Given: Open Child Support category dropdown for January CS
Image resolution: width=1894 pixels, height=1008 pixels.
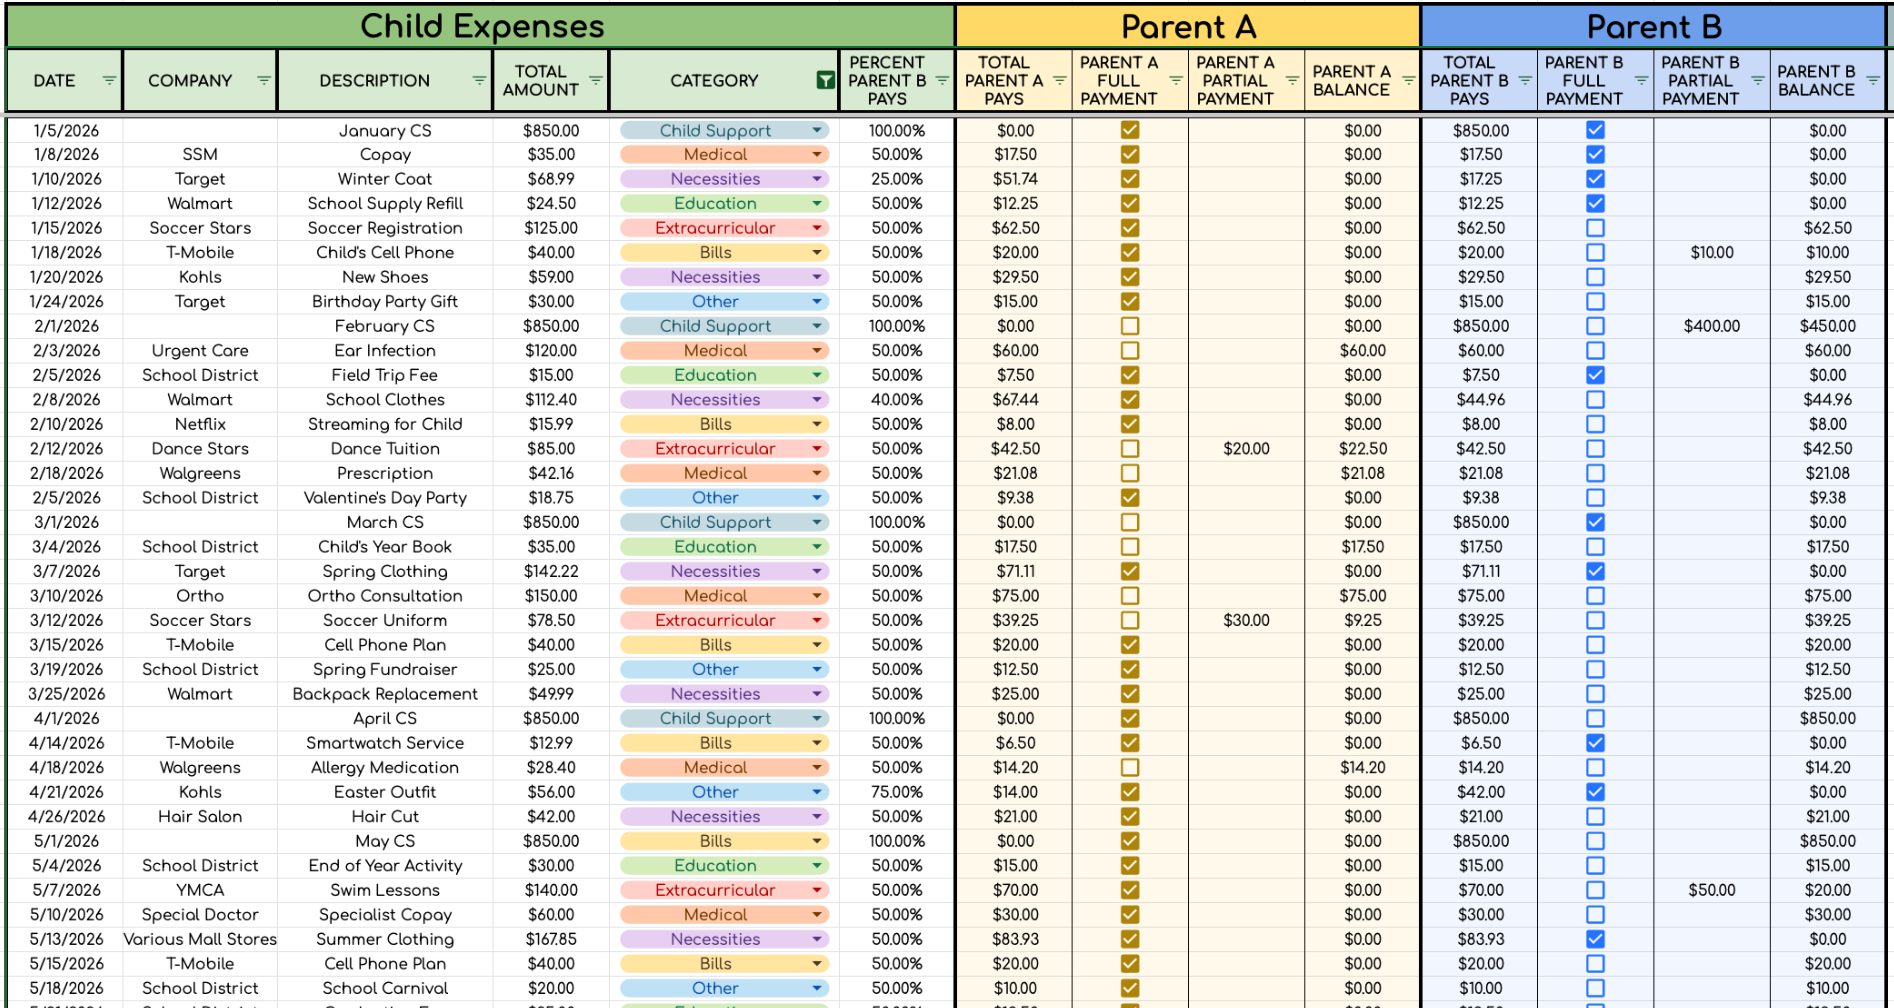Looking at the screenshot, I should tap(817, 130).
